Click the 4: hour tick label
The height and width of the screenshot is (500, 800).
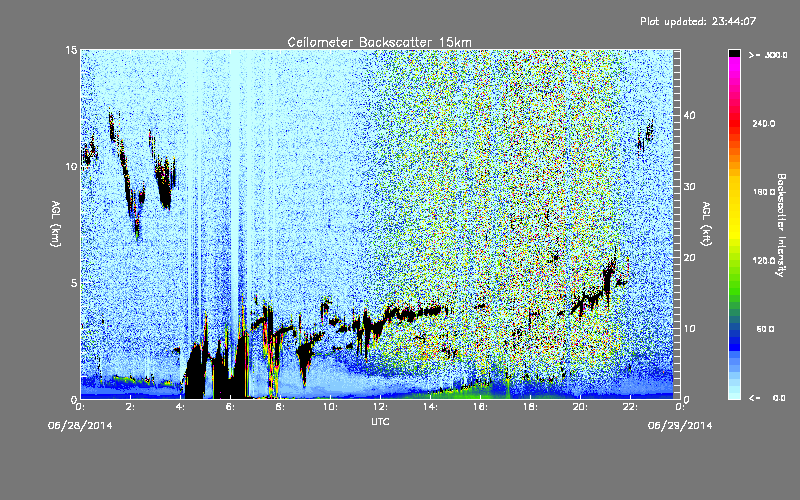tap(180, 407)
